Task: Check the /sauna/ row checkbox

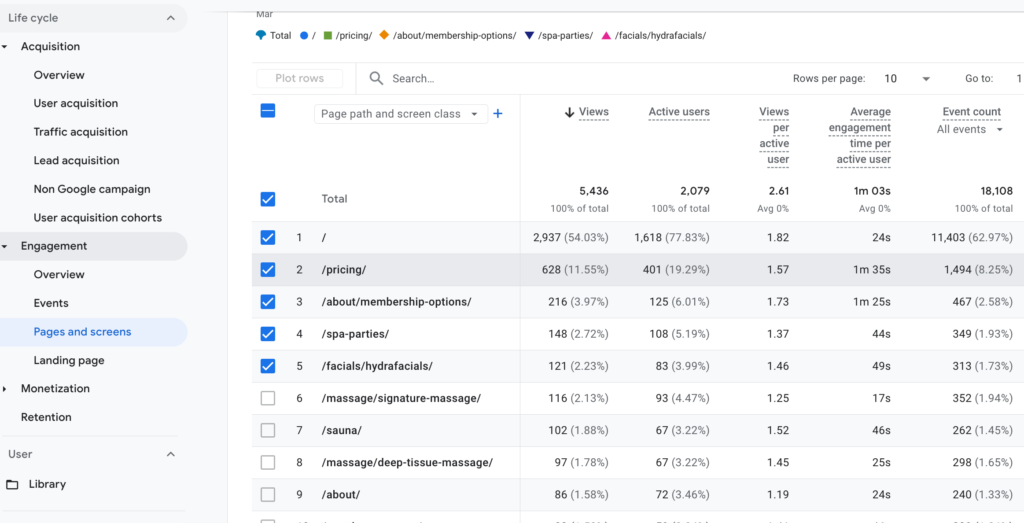Action: (267, 430)
